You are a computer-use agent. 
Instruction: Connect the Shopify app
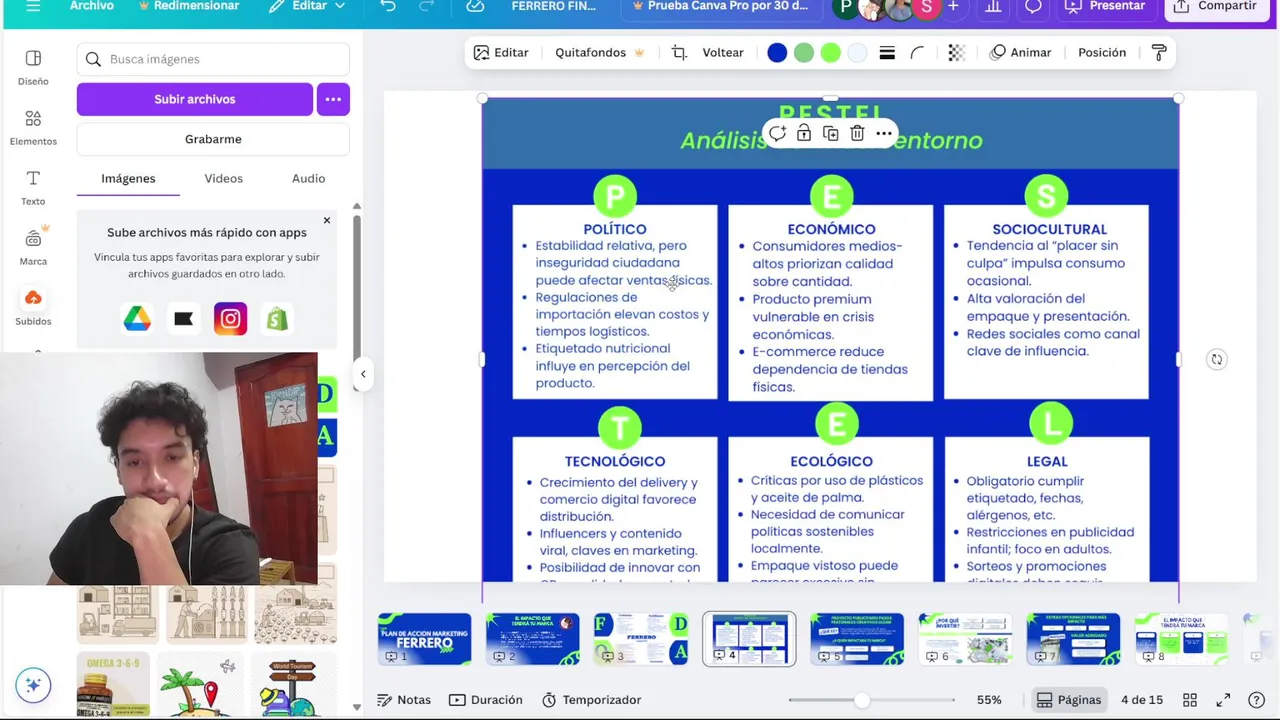[x=277, y=319]
